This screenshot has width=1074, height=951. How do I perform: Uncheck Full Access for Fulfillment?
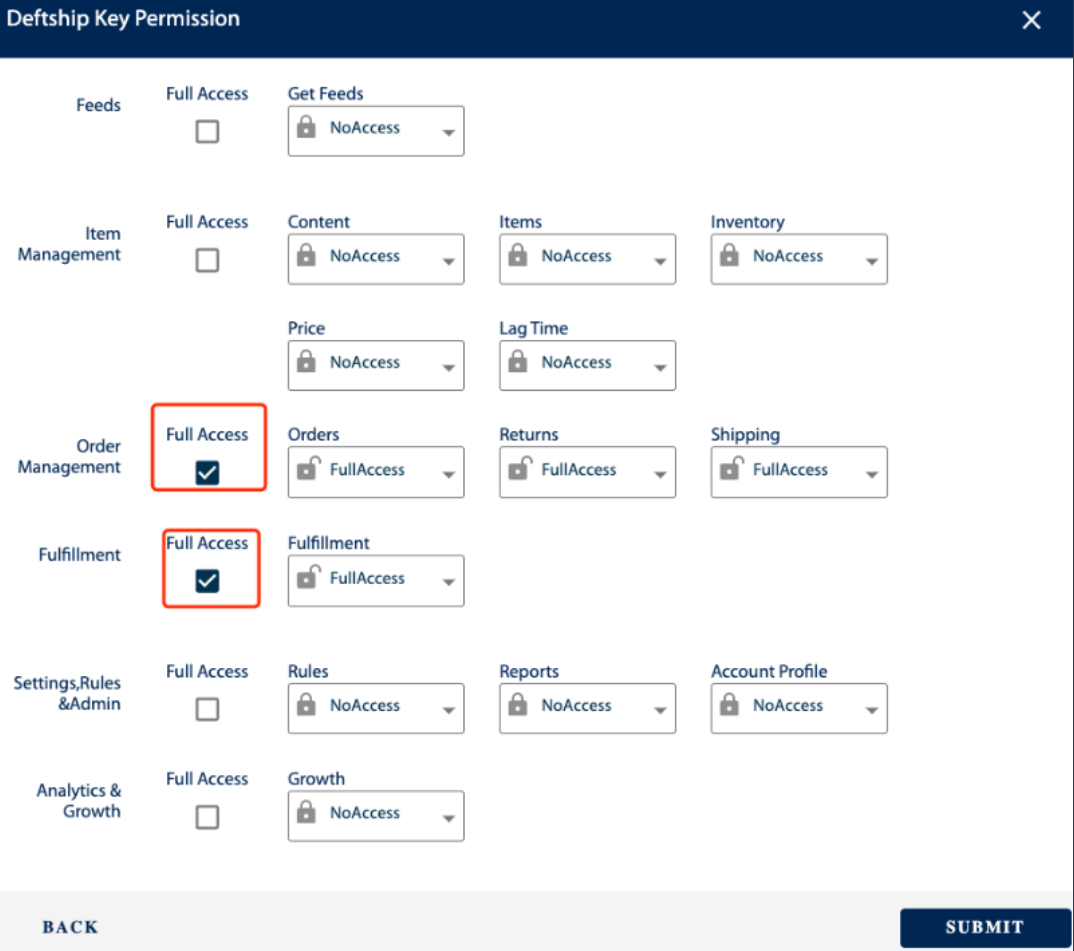[x=208, y=580]
